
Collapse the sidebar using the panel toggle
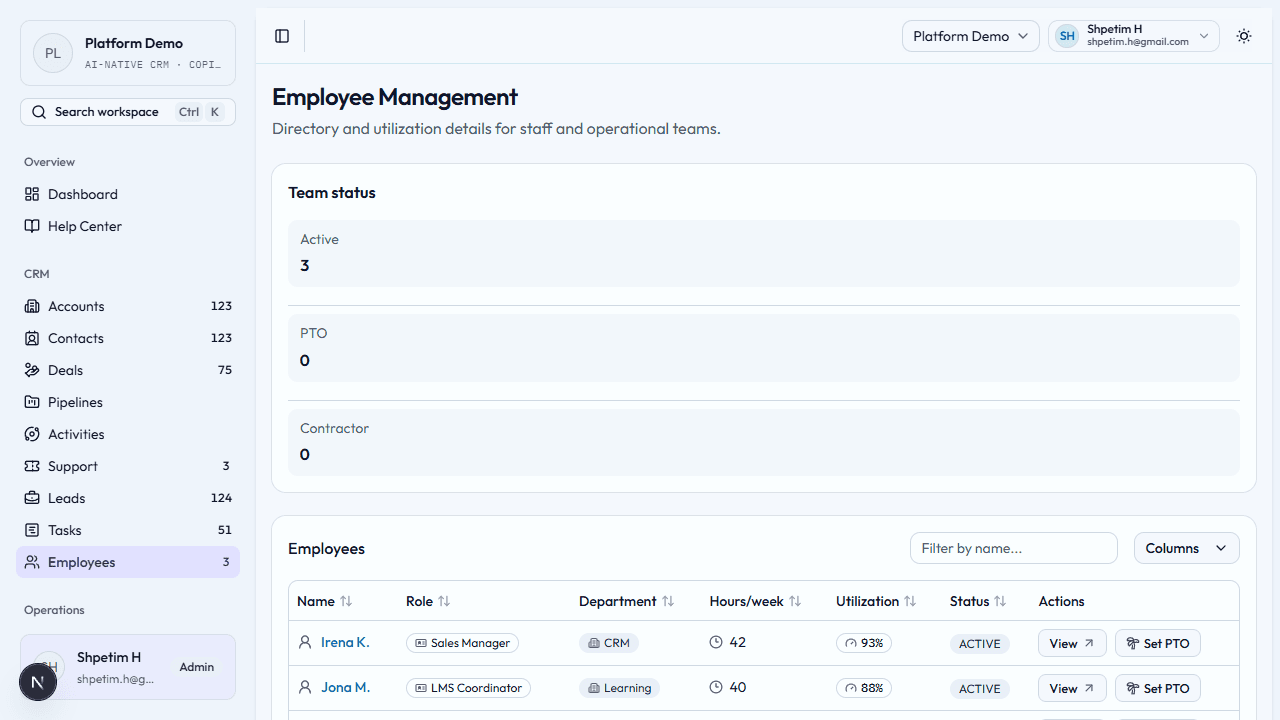pyautogui.click(x=282, y=36)
